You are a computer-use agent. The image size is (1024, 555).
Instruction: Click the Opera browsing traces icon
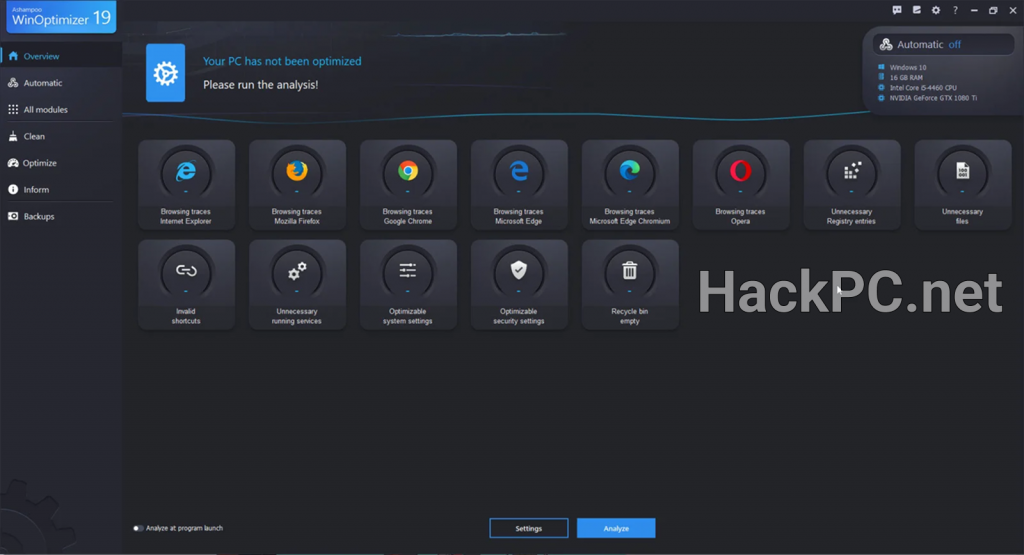tap(740, 171)
